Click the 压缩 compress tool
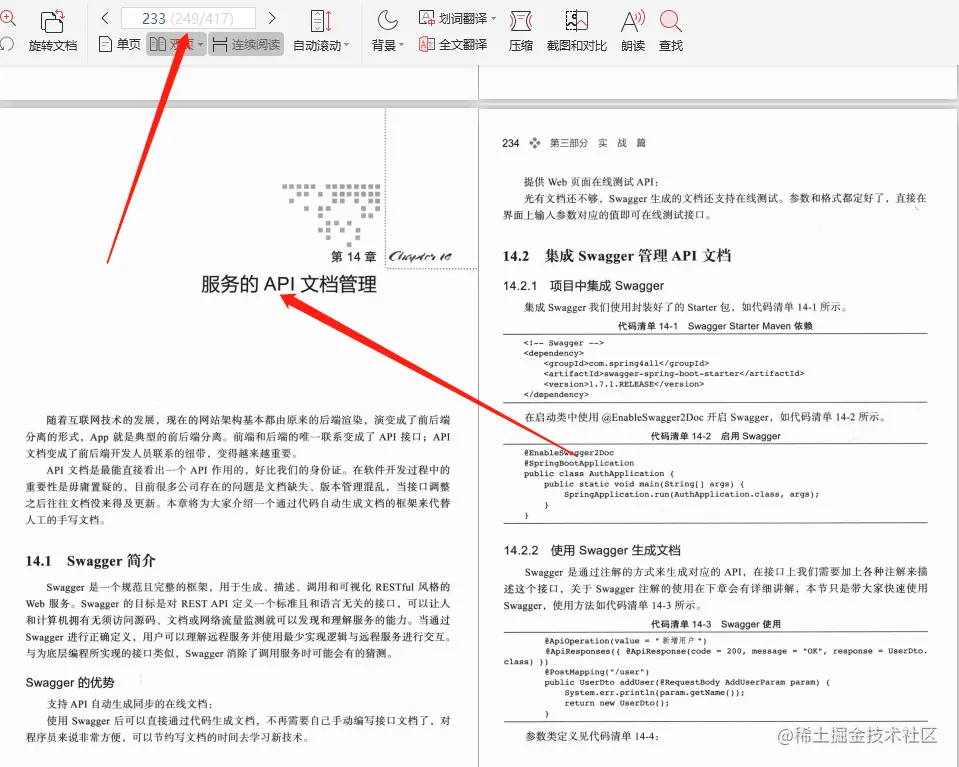The height and width of the screenshot is (767, 959). [520, 31]
